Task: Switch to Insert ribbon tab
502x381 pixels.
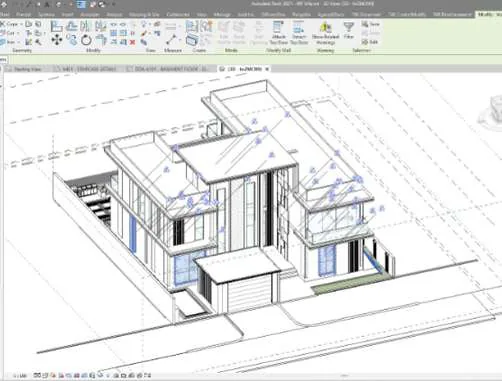Action: [67, 15]
